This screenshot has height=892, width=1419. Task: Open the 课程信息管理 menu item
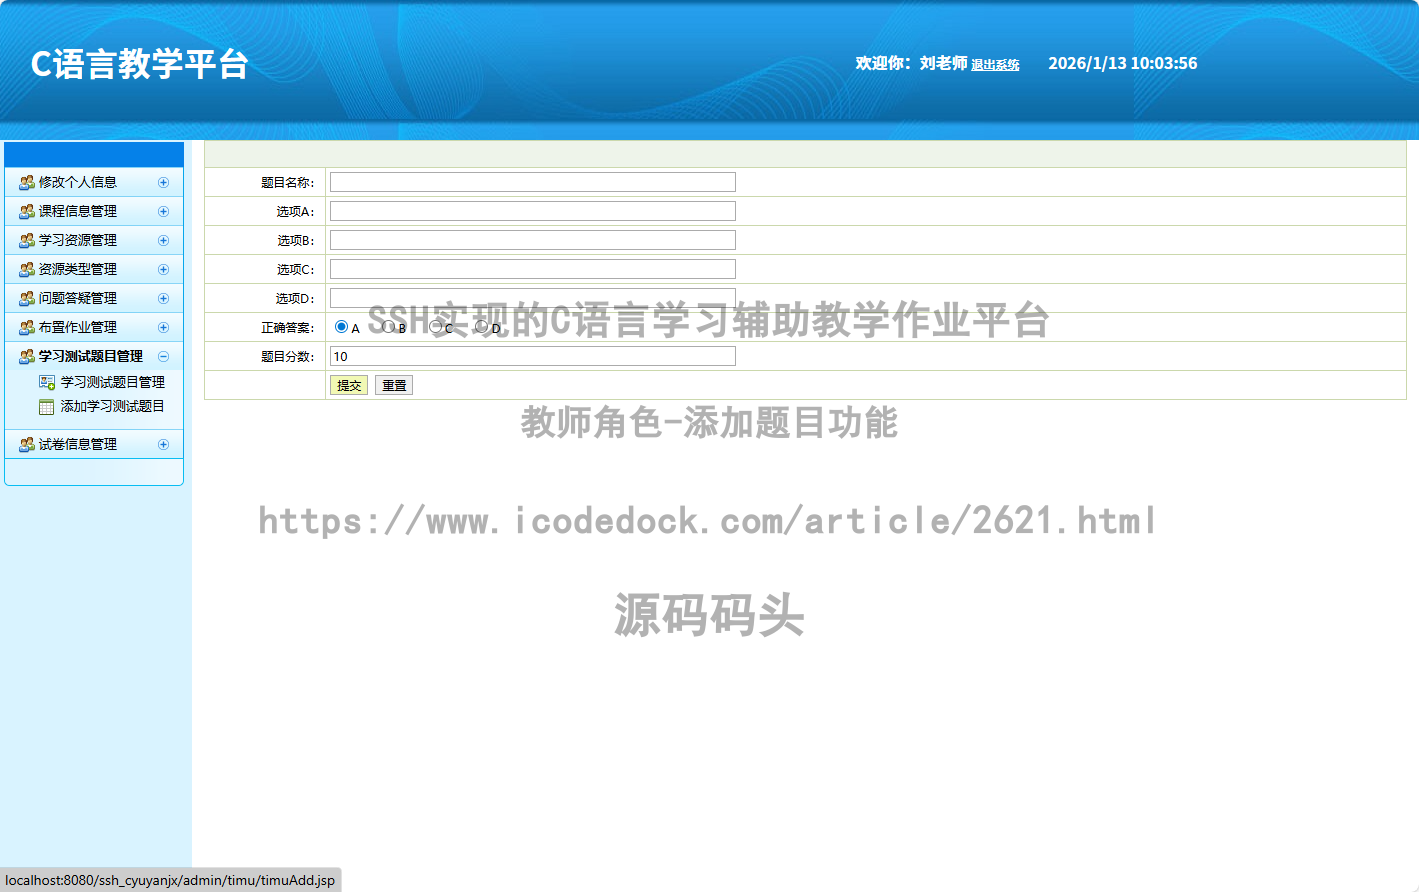tap(78, 211)
